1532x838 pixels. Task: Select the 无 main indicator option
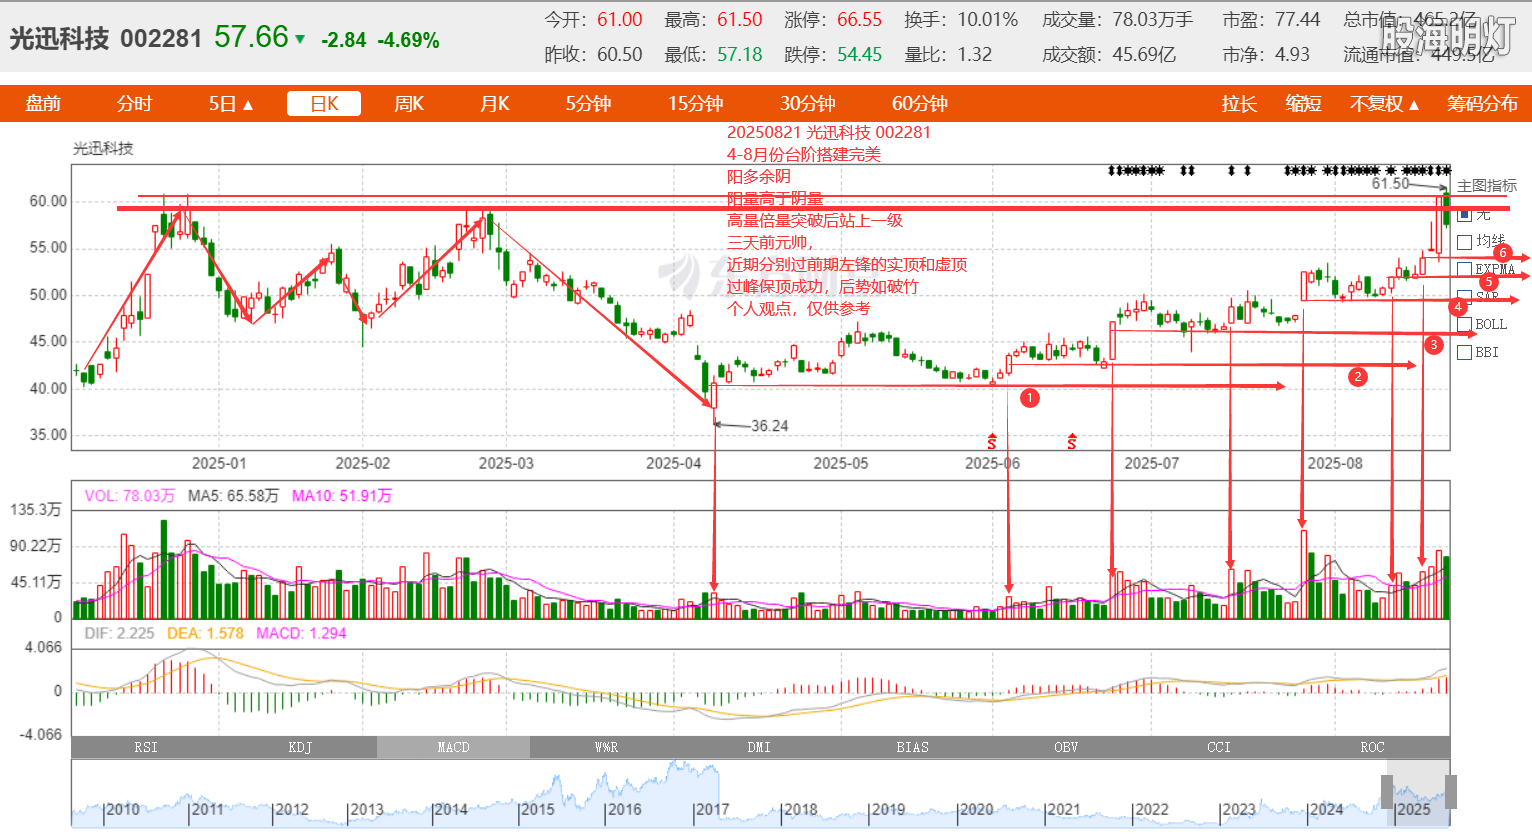pyautogui.click(x=1465, y=214)
